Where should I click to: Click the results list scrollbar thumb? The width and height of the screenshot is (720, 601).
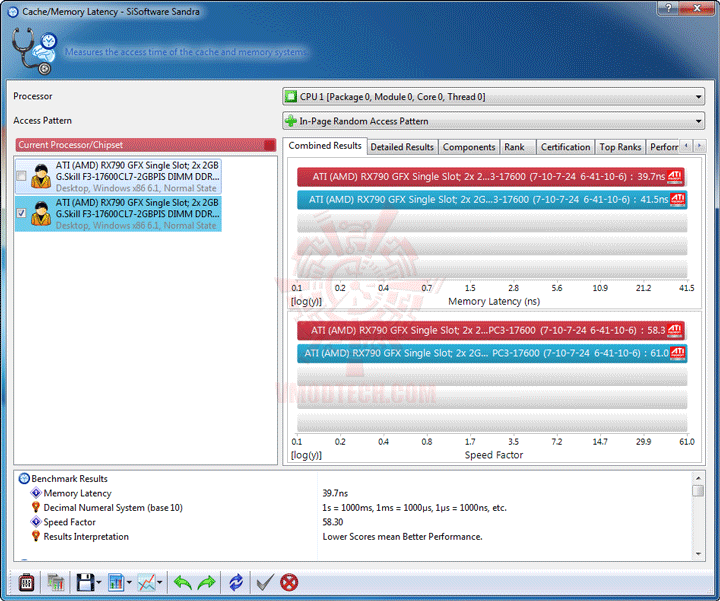[x=698, y=490]
